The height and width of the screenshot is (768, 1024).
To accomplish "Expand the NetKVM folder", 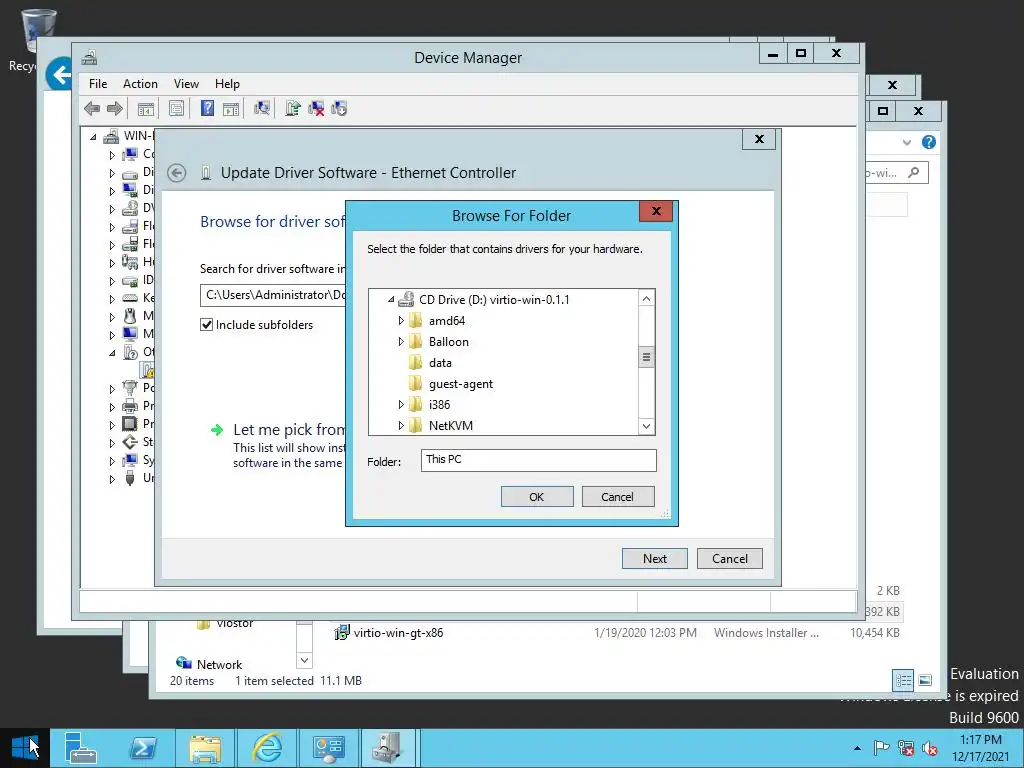I will [401, 426].
